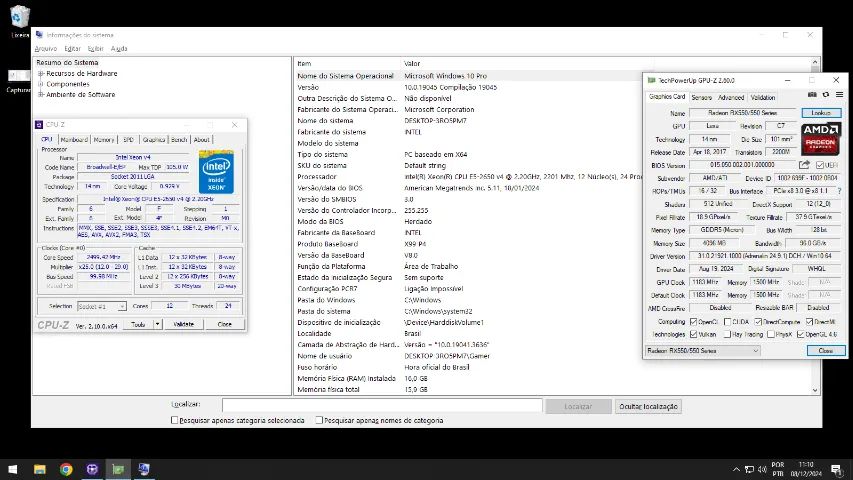853x480 pixels.
Task: Toggle OpenGL 4.6 checkbox in GPU-Z
Action: pyautogui.click(x=800, y=334)
